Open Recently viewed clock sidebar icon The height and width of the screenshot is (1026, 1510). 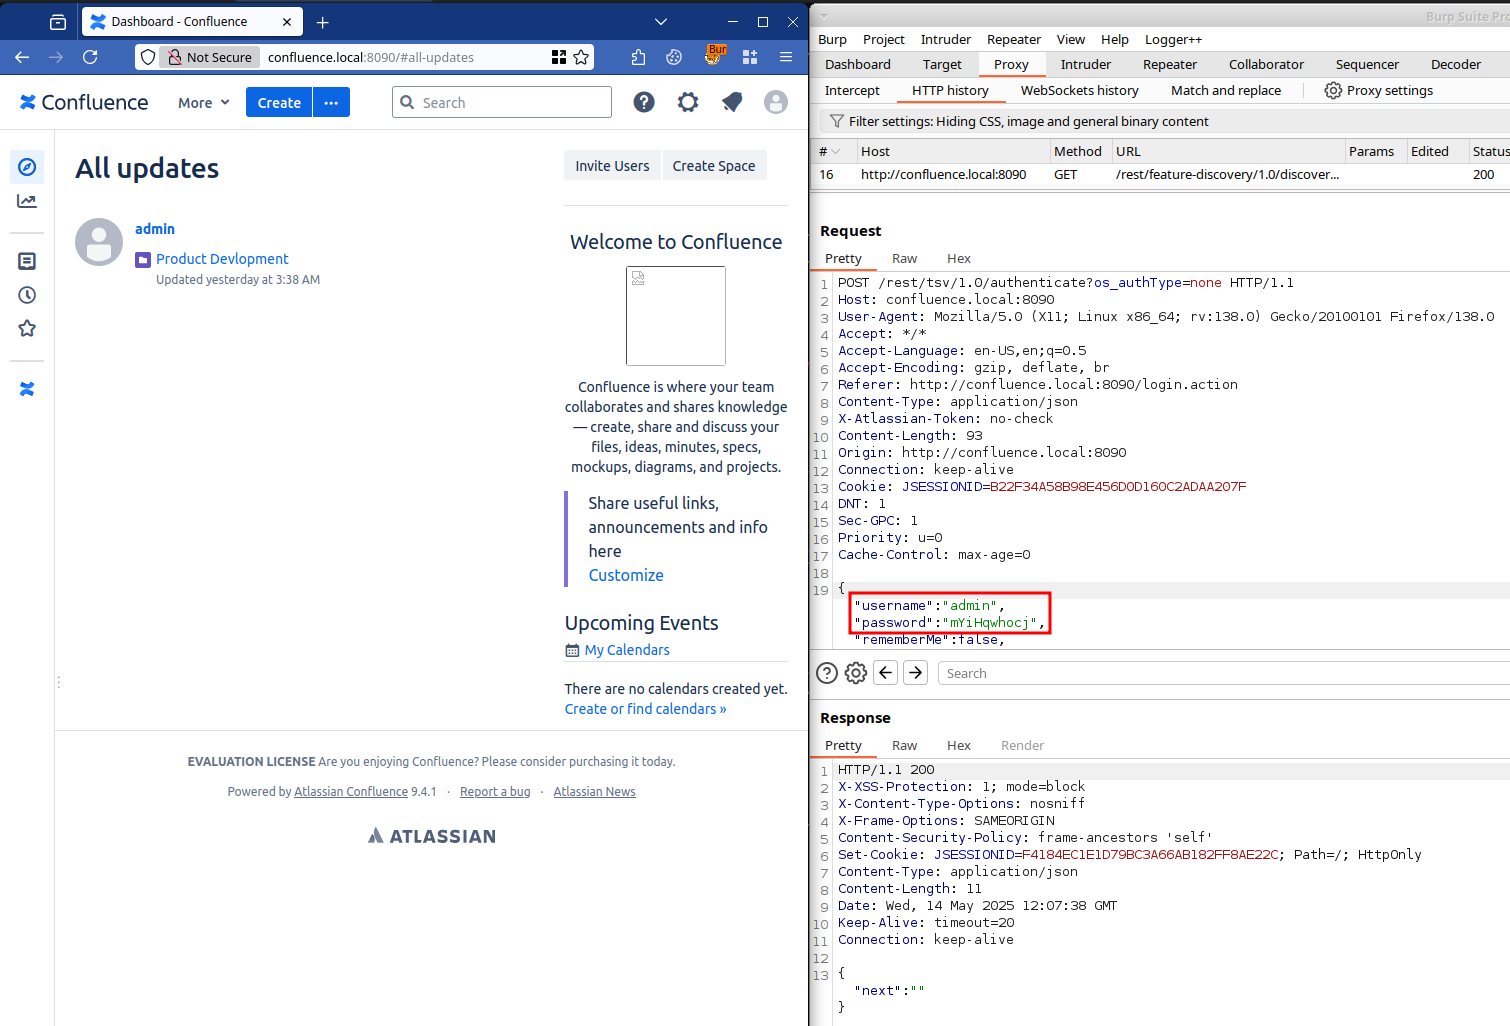click(27, 295)
